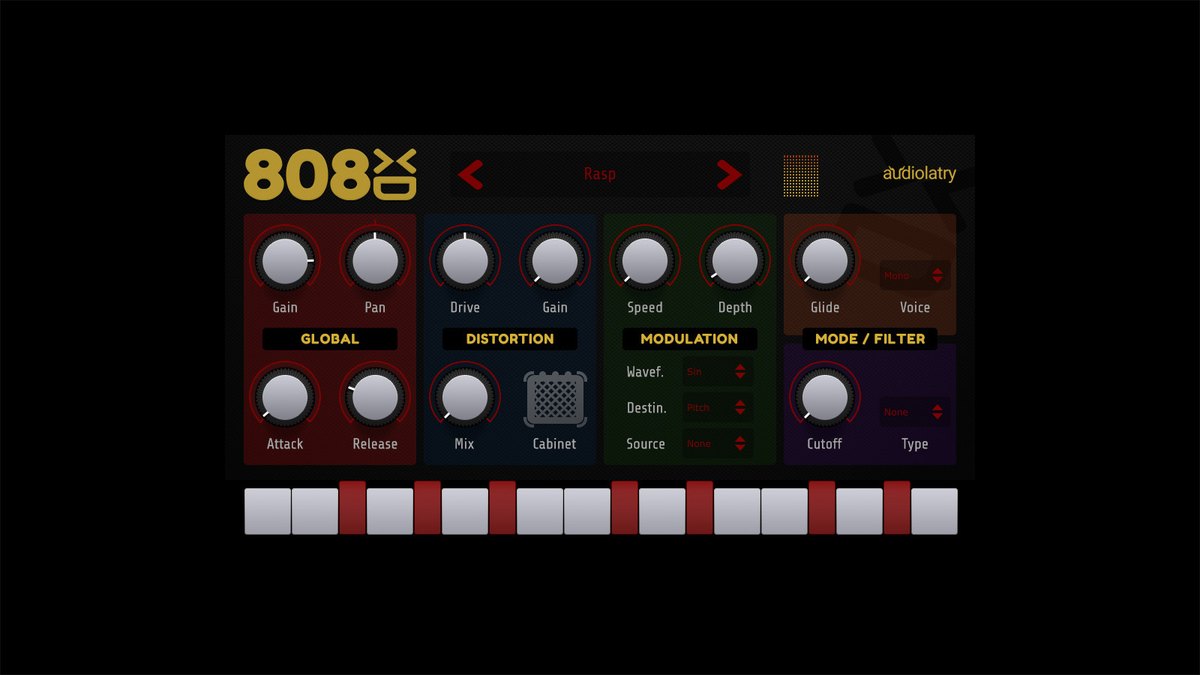The image size is (1200, 675).
Task: Click the preset name Rasp
Action: [x=600, y=174]
